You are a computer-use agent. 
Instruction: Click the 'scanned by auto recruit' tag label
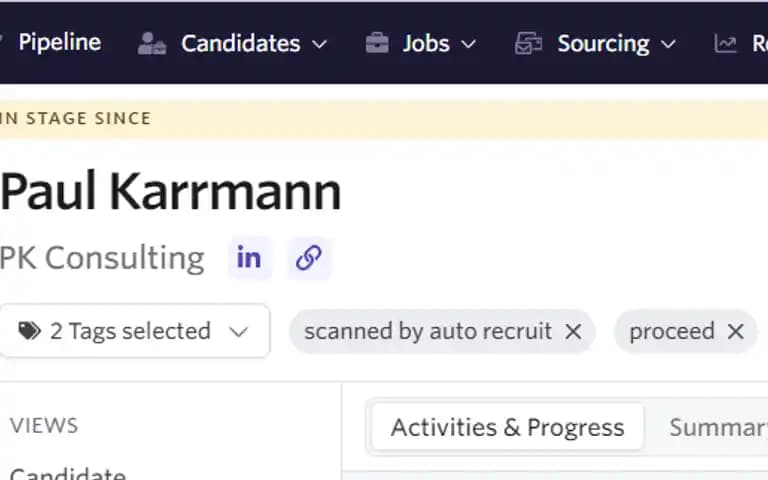click(x=428, y=332)
